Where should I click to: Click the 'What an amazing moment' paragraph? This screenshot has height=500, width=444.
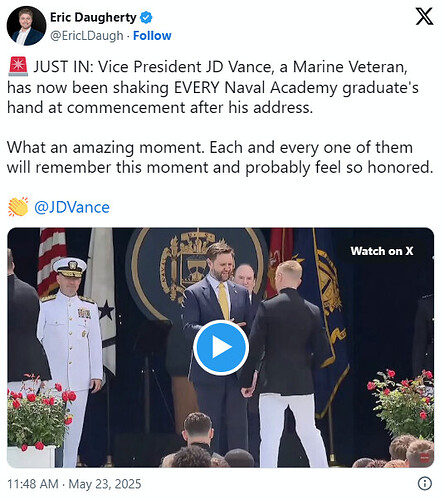(220, 157)
